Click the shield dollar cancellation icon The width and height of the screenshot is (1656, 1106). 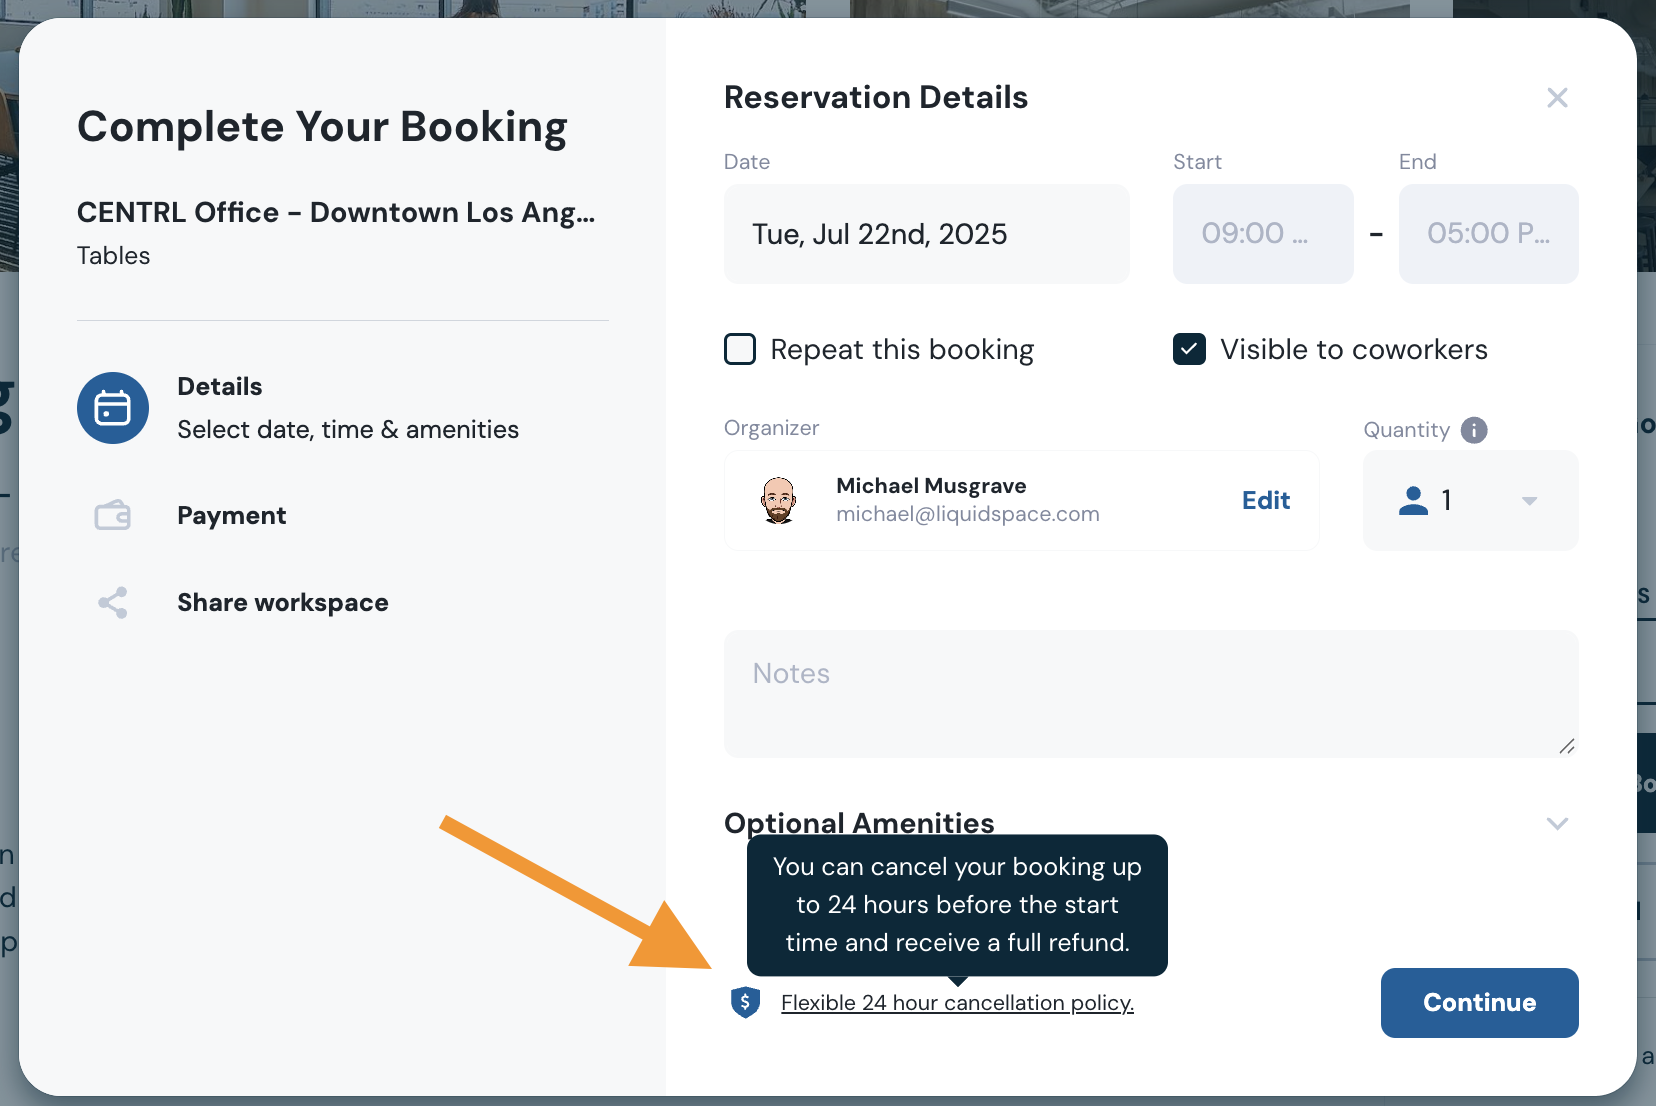745,1002
